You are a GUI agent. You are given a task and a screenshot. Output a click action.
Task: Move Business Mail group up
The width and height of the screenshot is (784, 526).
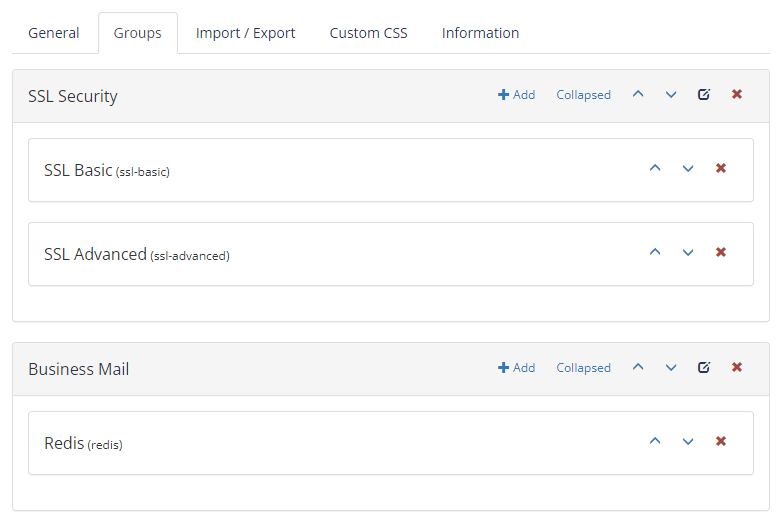tap(638, 368)
